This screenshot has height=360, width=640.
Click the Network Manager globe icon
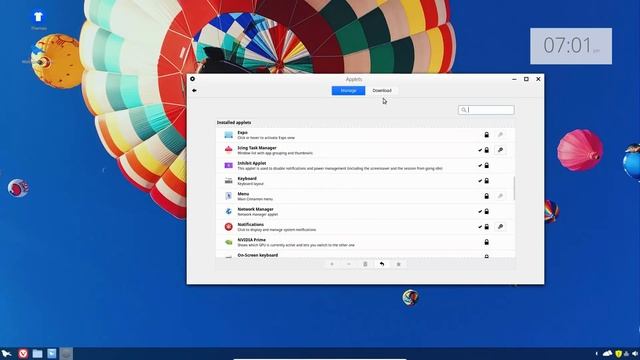229,211
